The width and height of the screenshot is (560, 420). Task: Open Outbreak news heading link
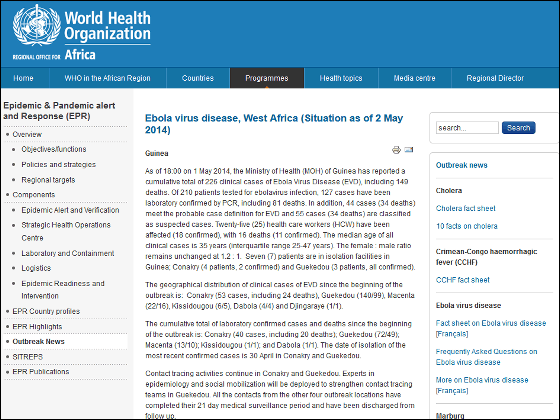(461, 165)
